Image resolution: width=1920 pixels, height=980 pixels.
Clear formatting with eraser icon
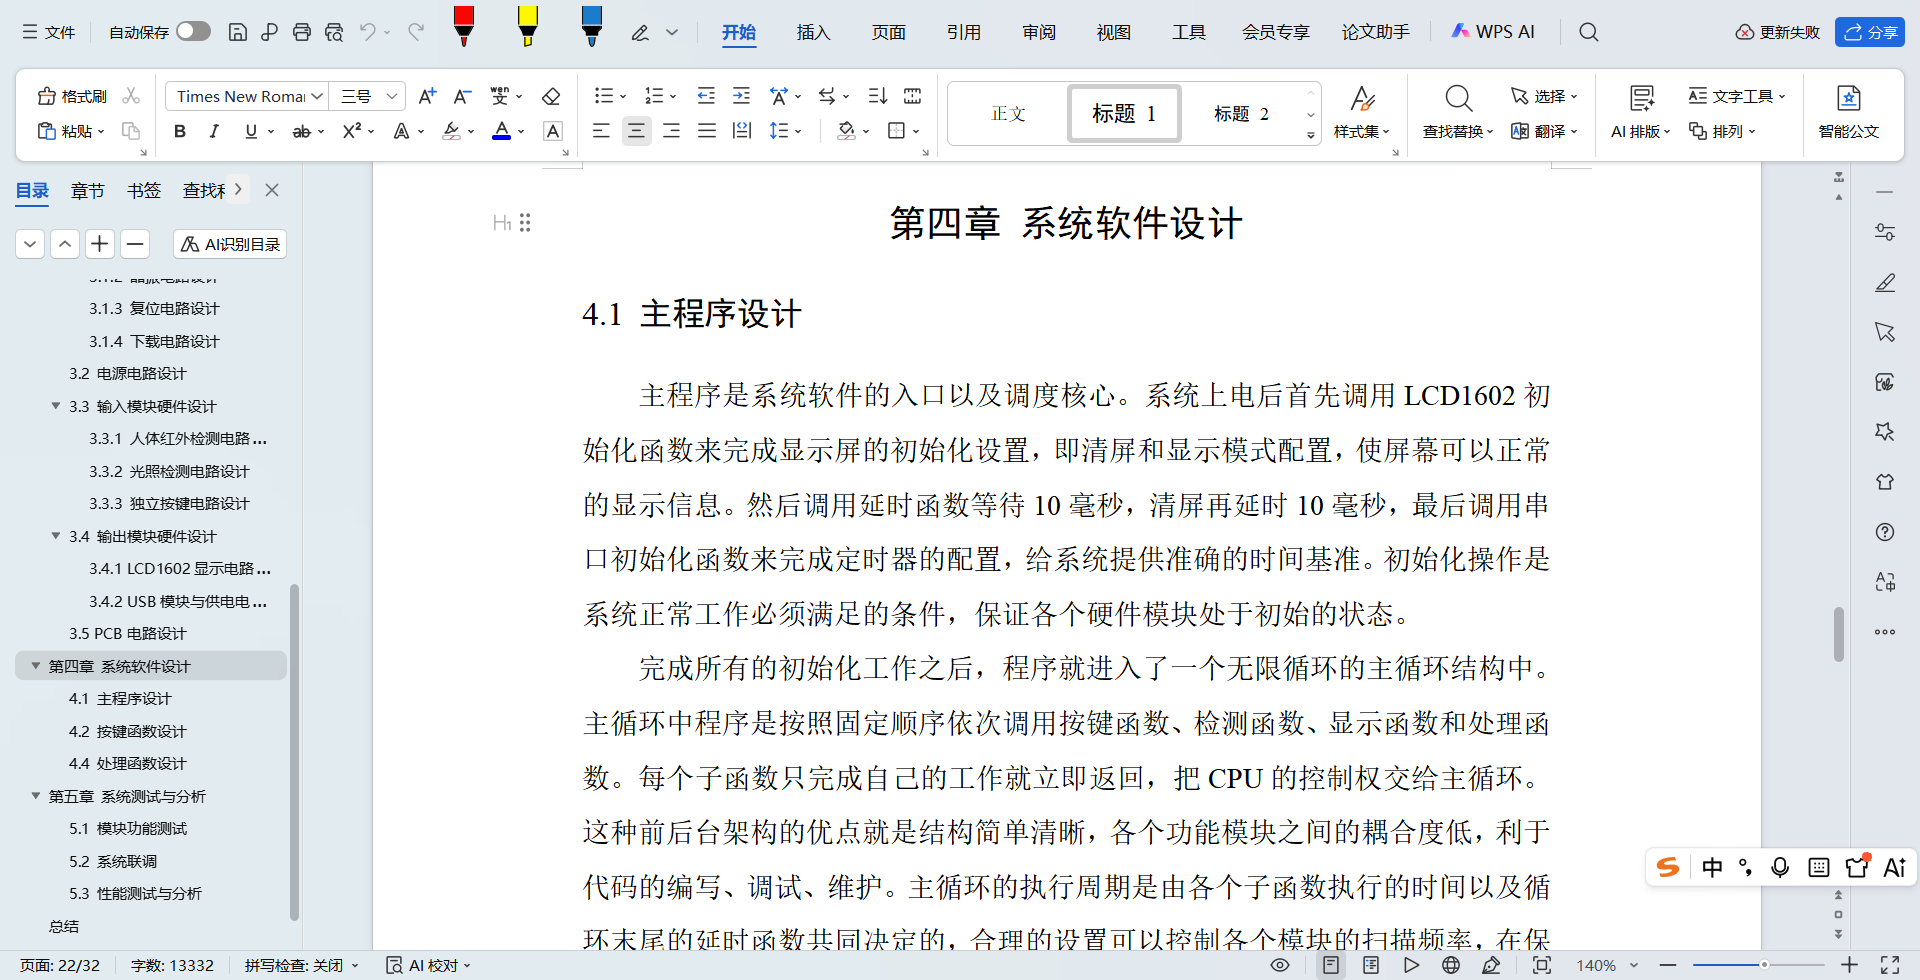pos(550,96)
